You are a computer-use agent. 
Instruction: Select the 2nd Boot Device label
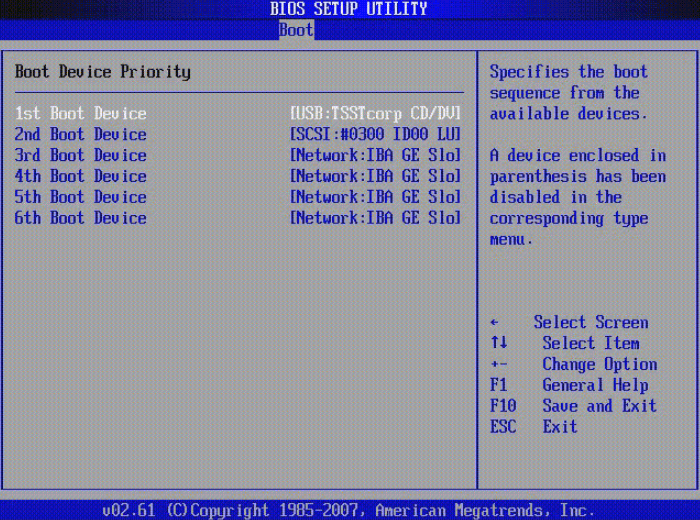pyautogui.click(x=80, y=135)
